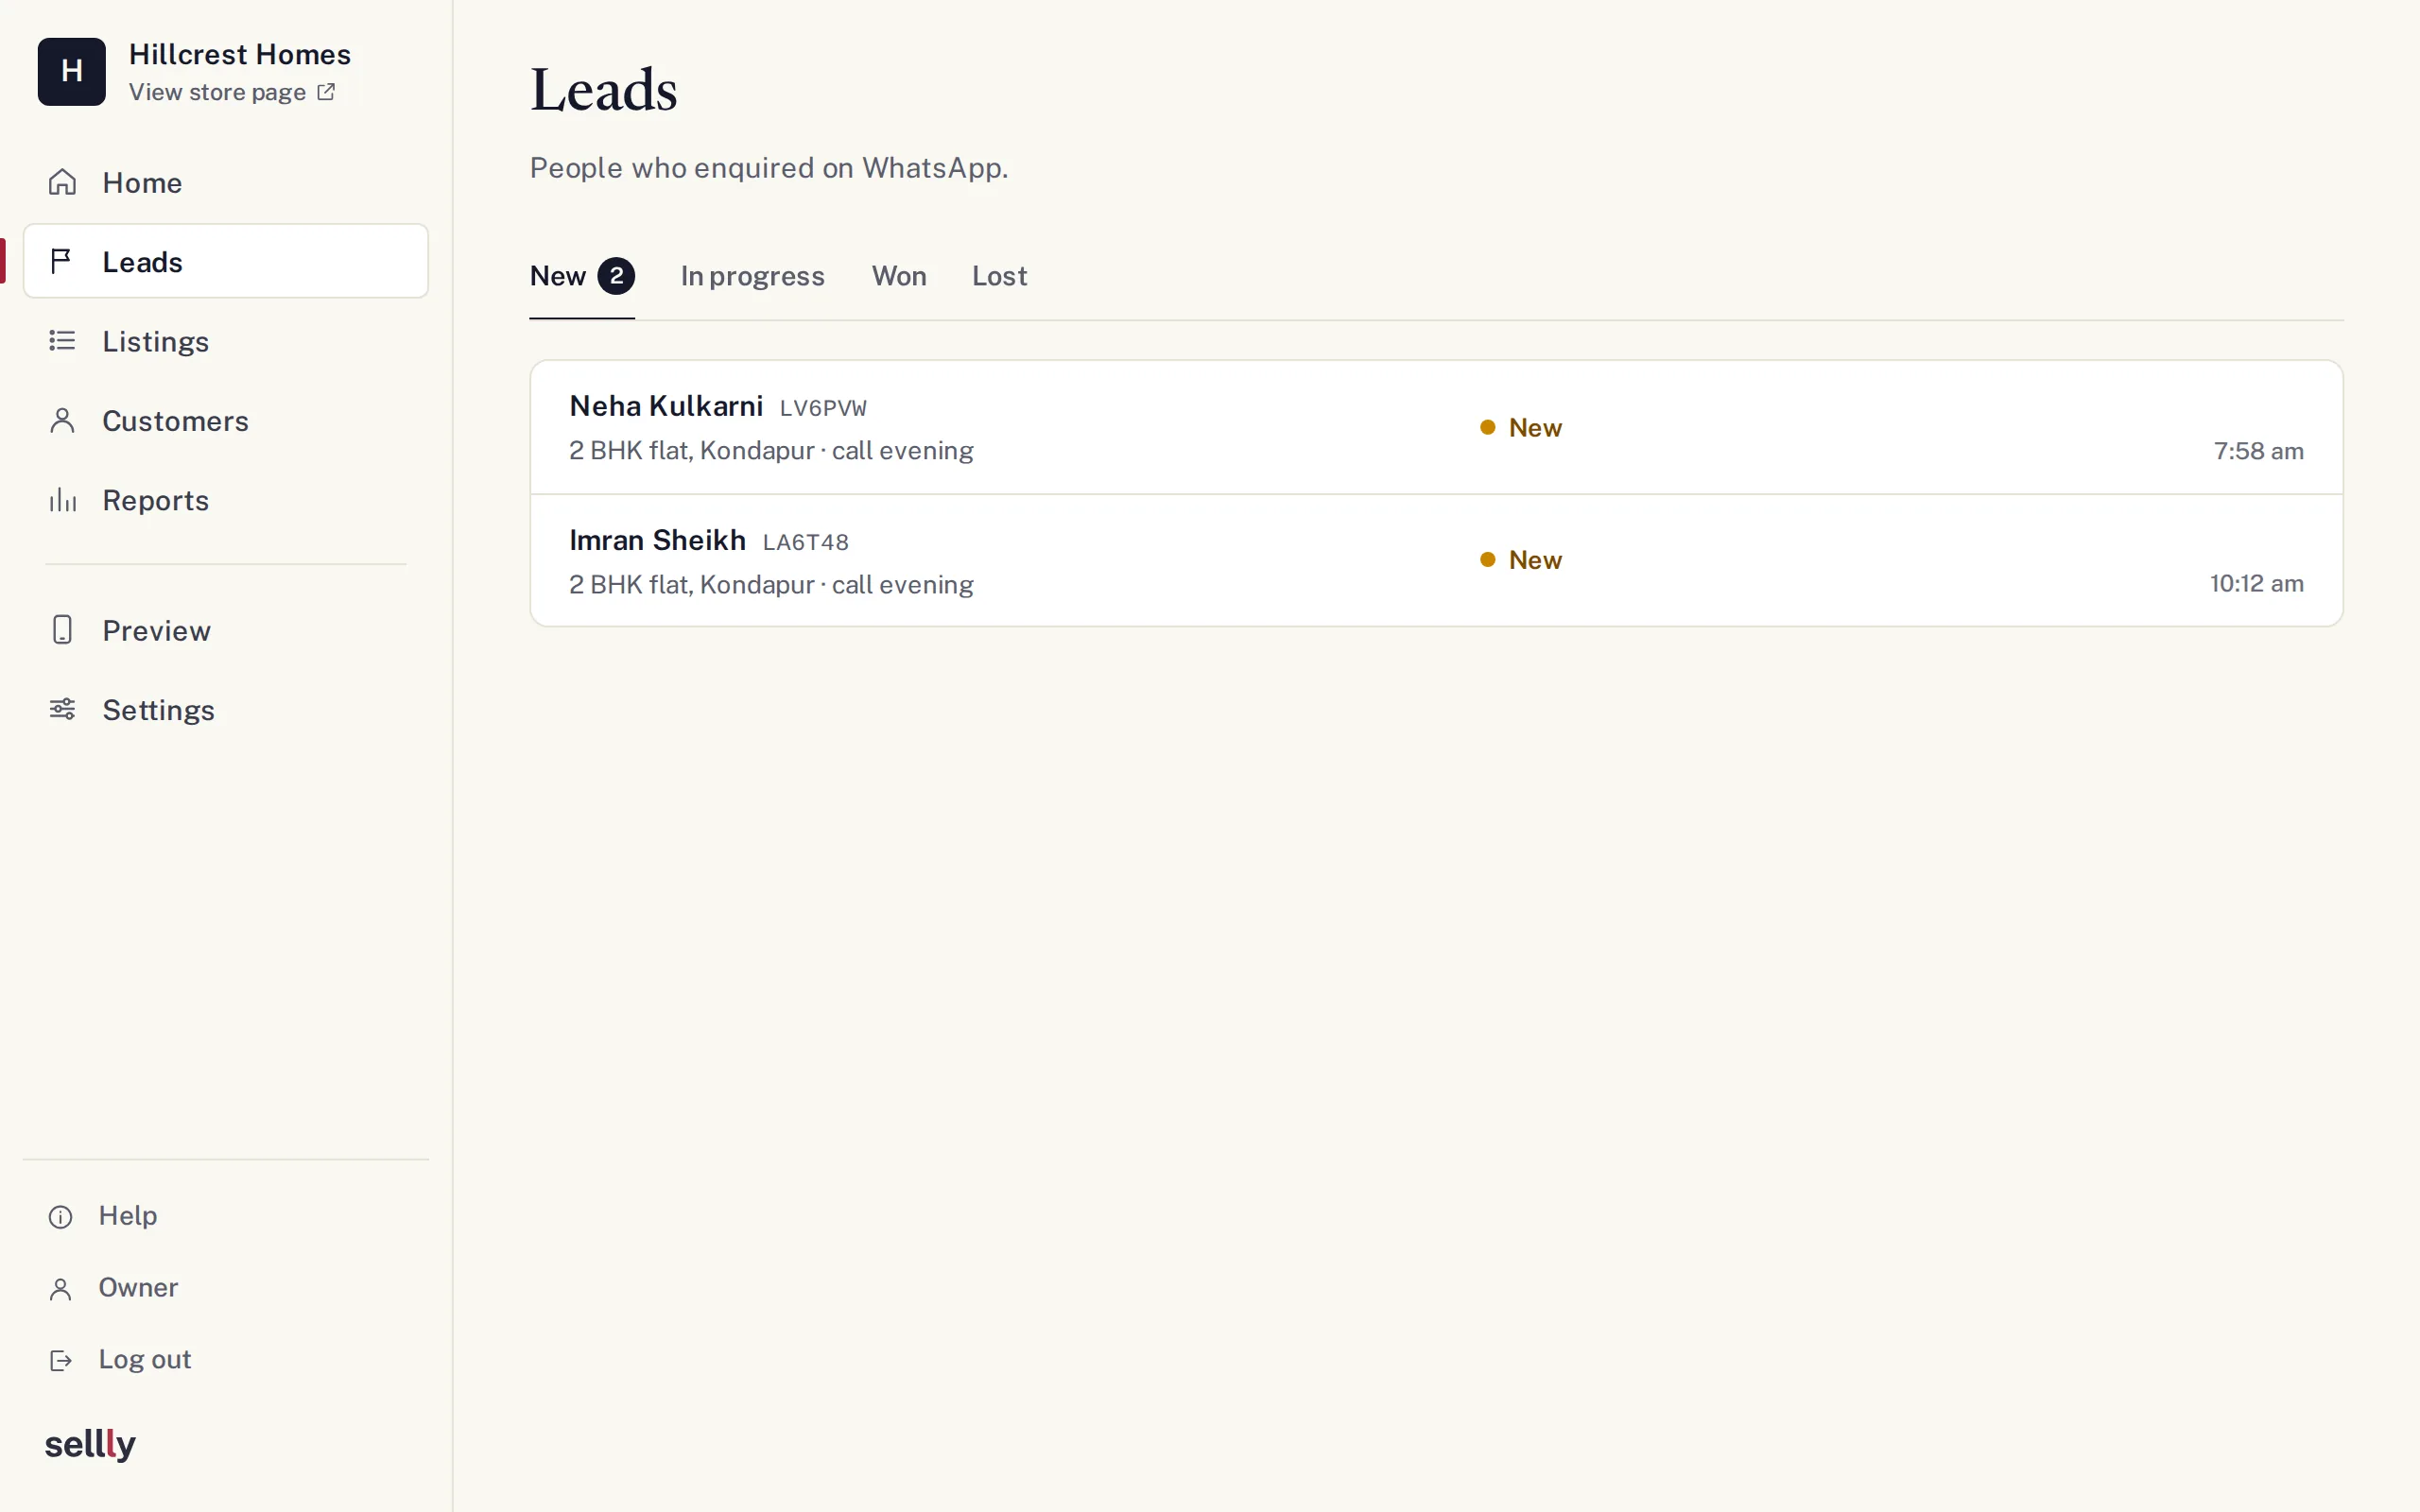Open Neha Kulkarni lead
Image resolution: width=2420 pixels, height=1512 pixels.
(1436, 427)
